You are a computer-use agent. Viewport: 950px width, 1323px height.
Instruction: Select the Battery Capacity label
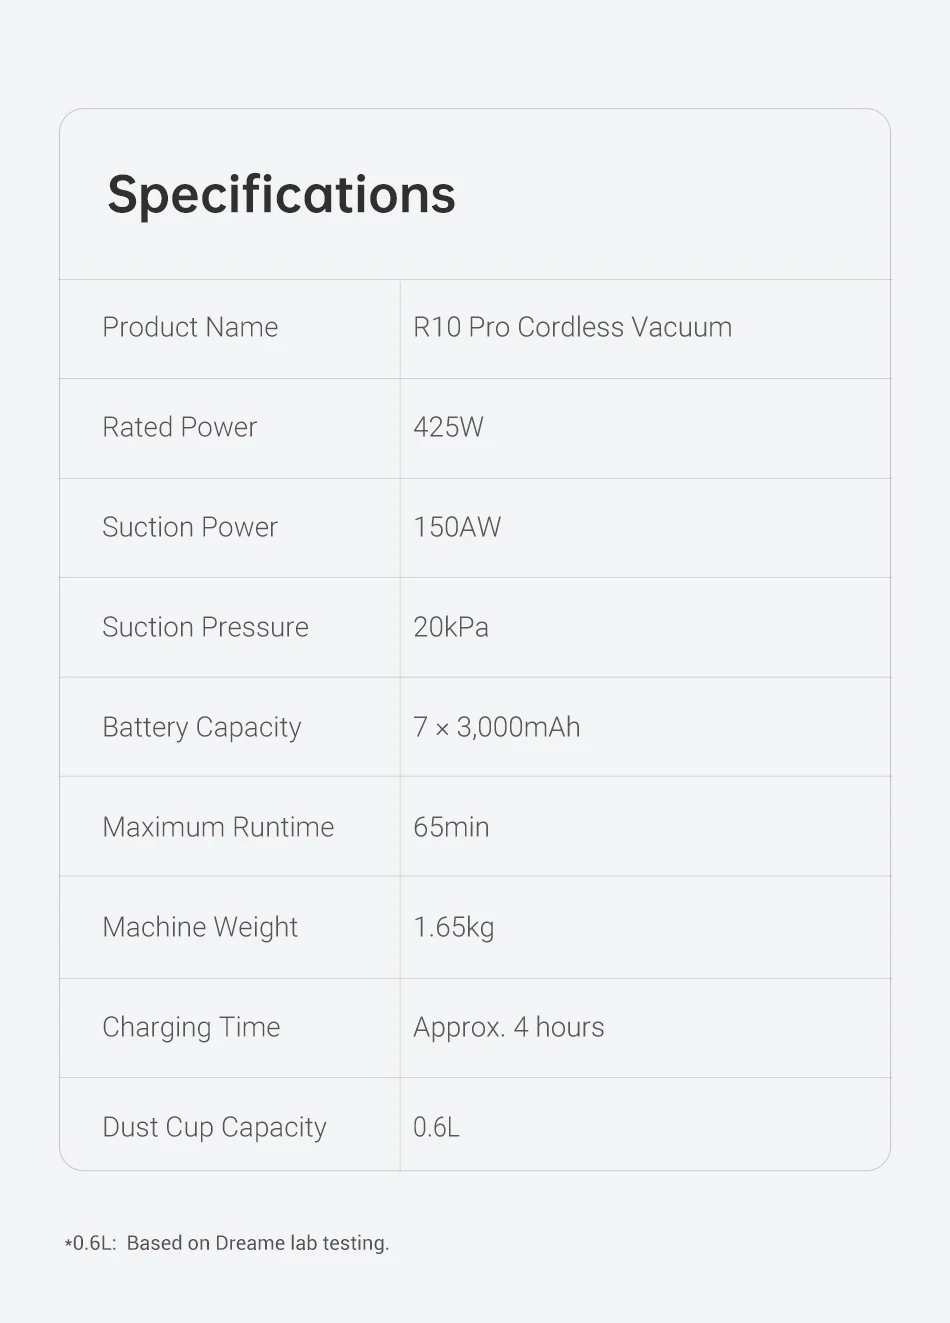pyautogui.click(x=202, y=728)
